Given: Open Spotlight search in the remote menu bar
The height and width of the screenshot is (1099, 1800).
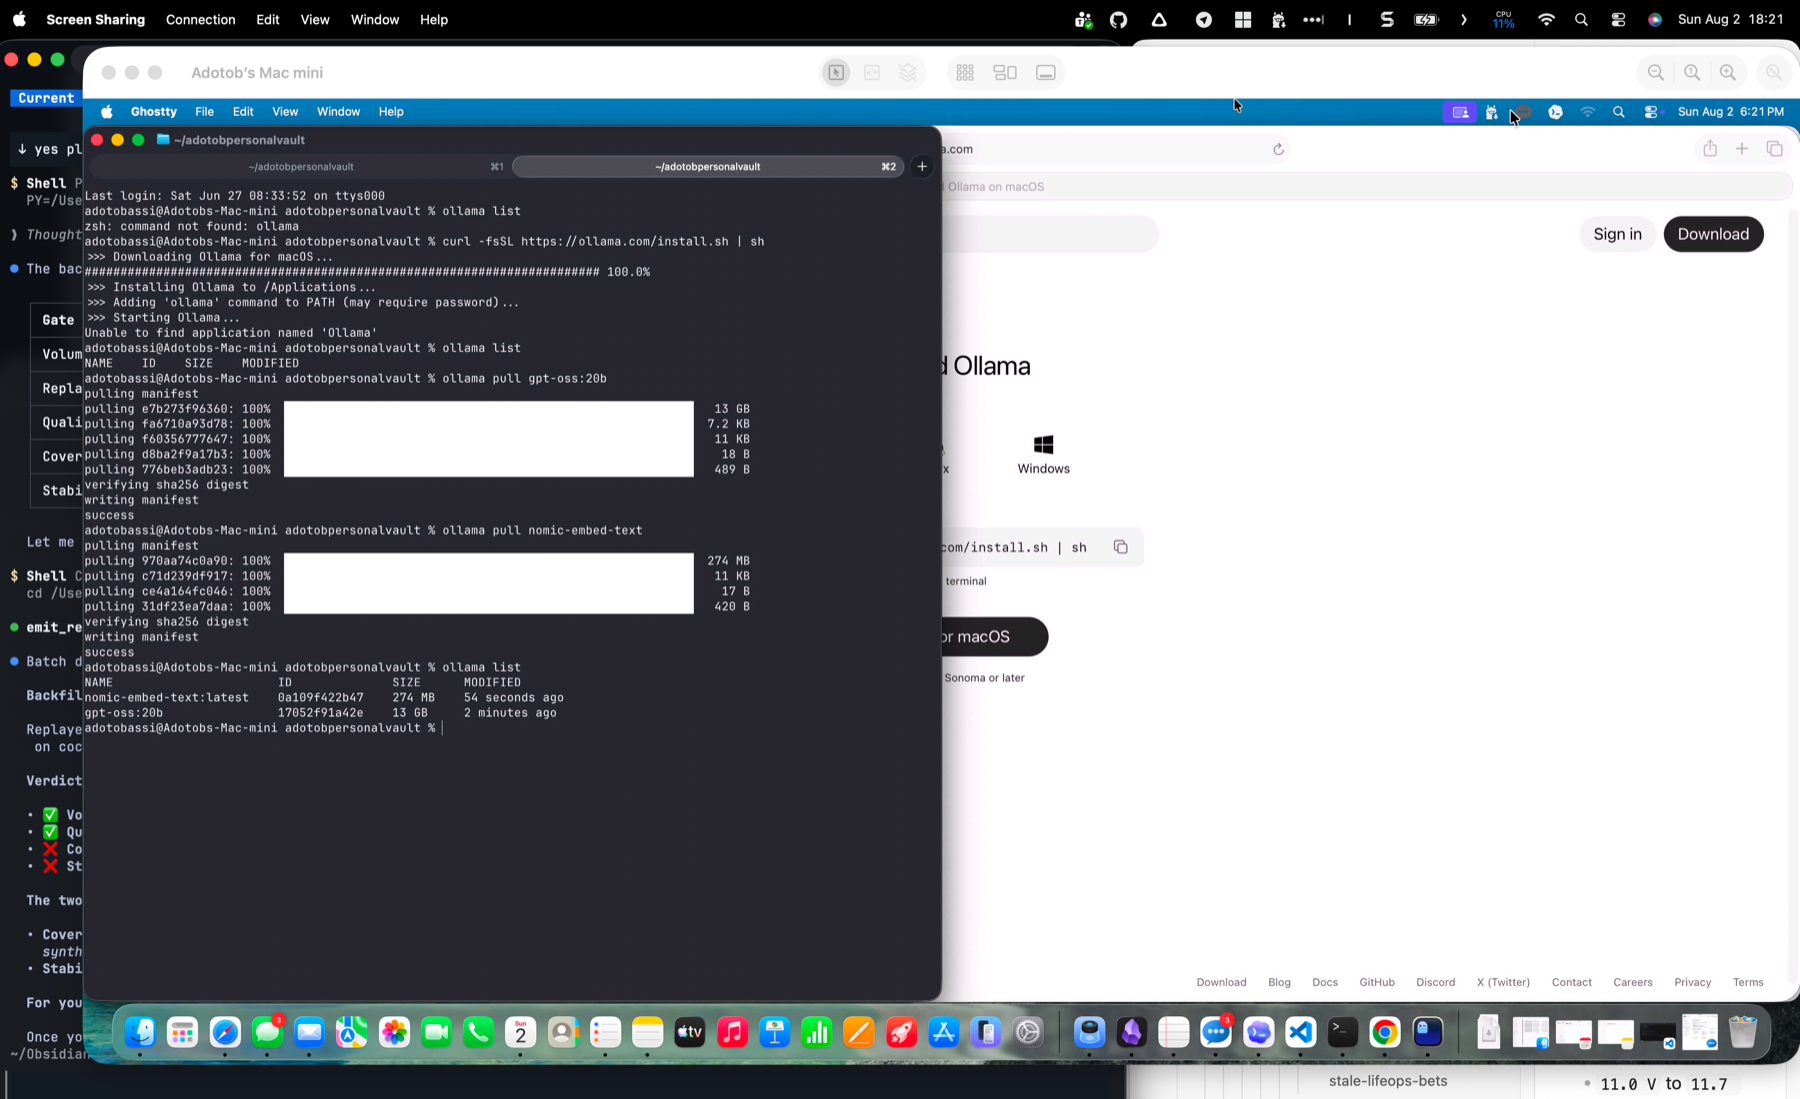Looking at the screenshot, I should [x=1619, y=112].
